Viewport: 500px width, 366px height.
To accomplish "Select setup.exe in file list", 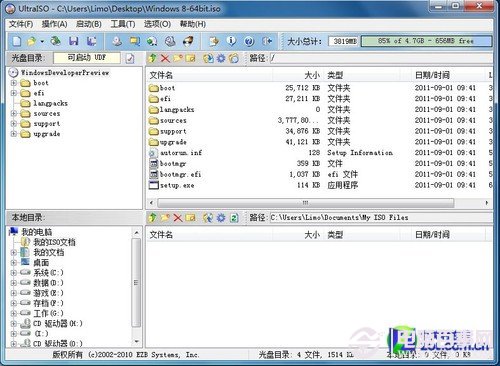I will [x=177, y=185].
